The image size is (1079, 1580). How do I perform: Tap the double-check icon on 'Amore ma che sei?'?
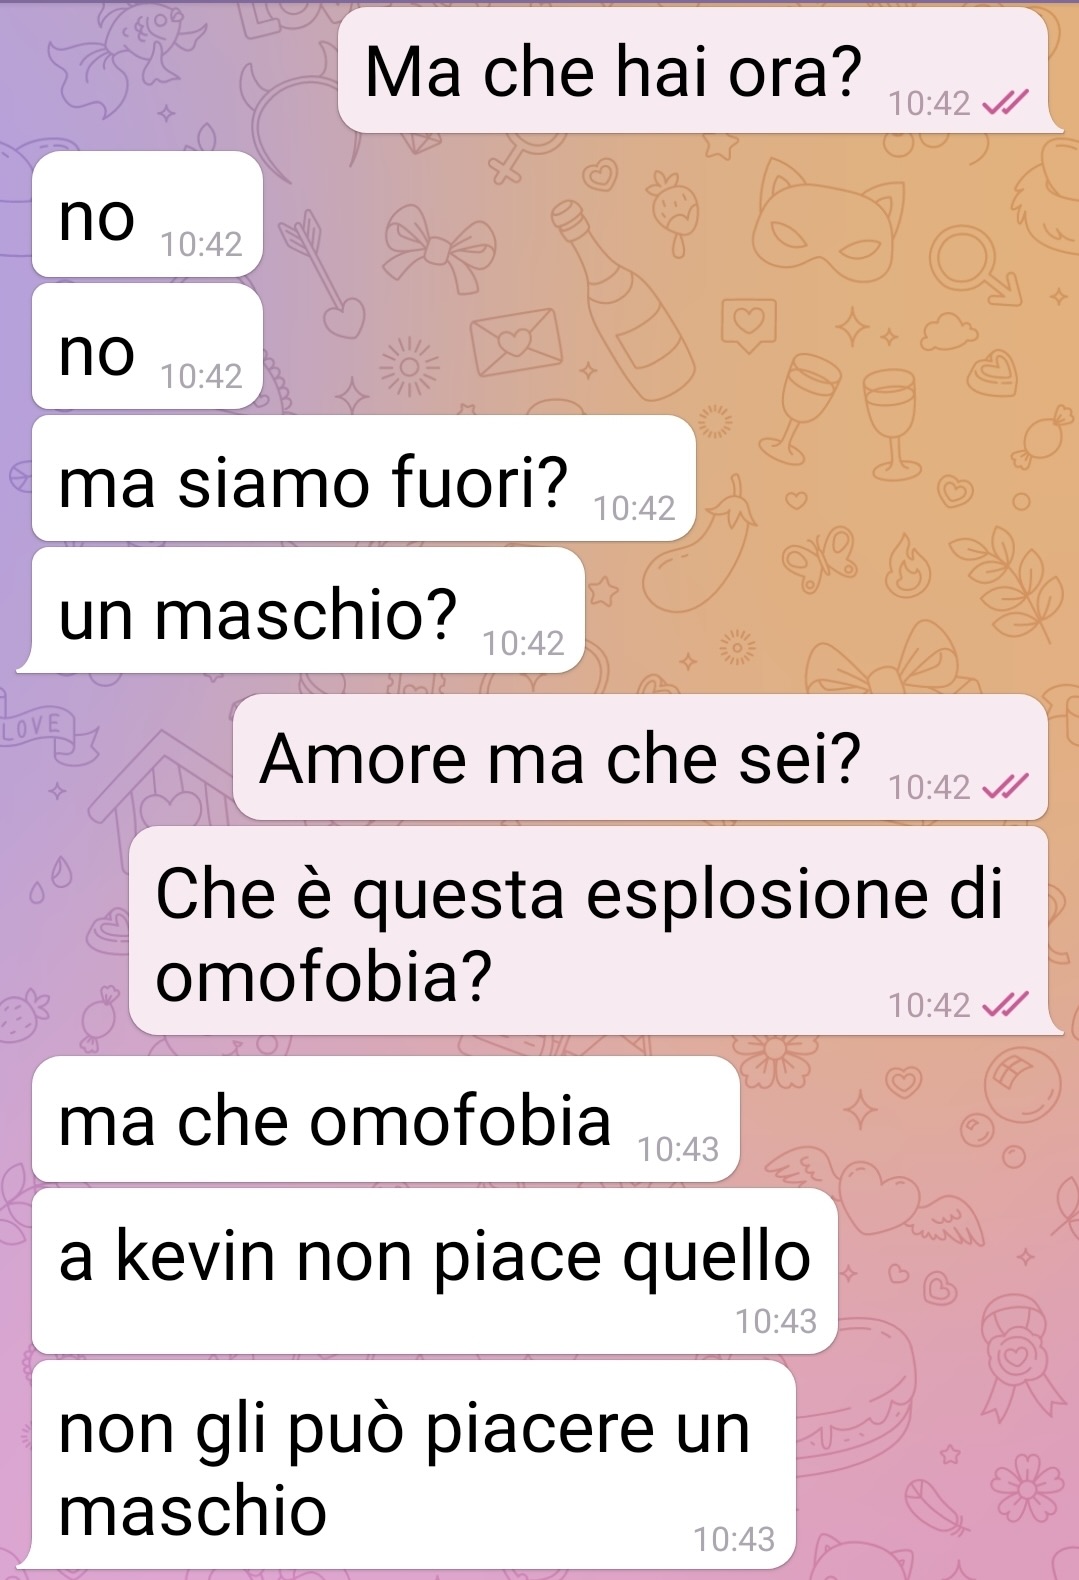tap(1006, 788)
